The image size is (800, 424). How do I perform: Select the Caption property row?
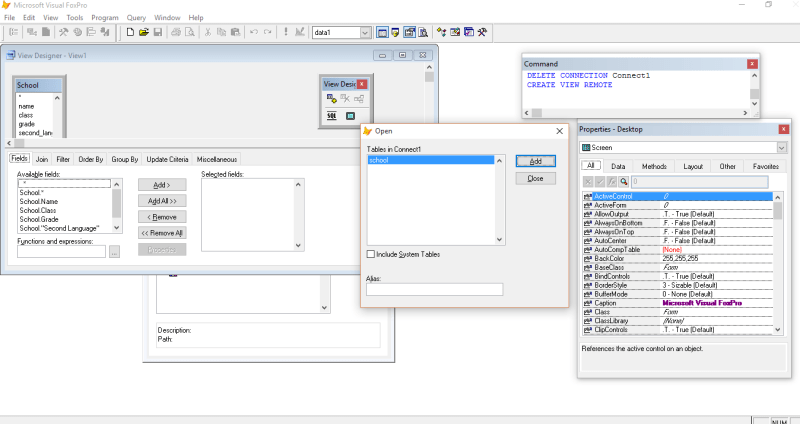678,303
